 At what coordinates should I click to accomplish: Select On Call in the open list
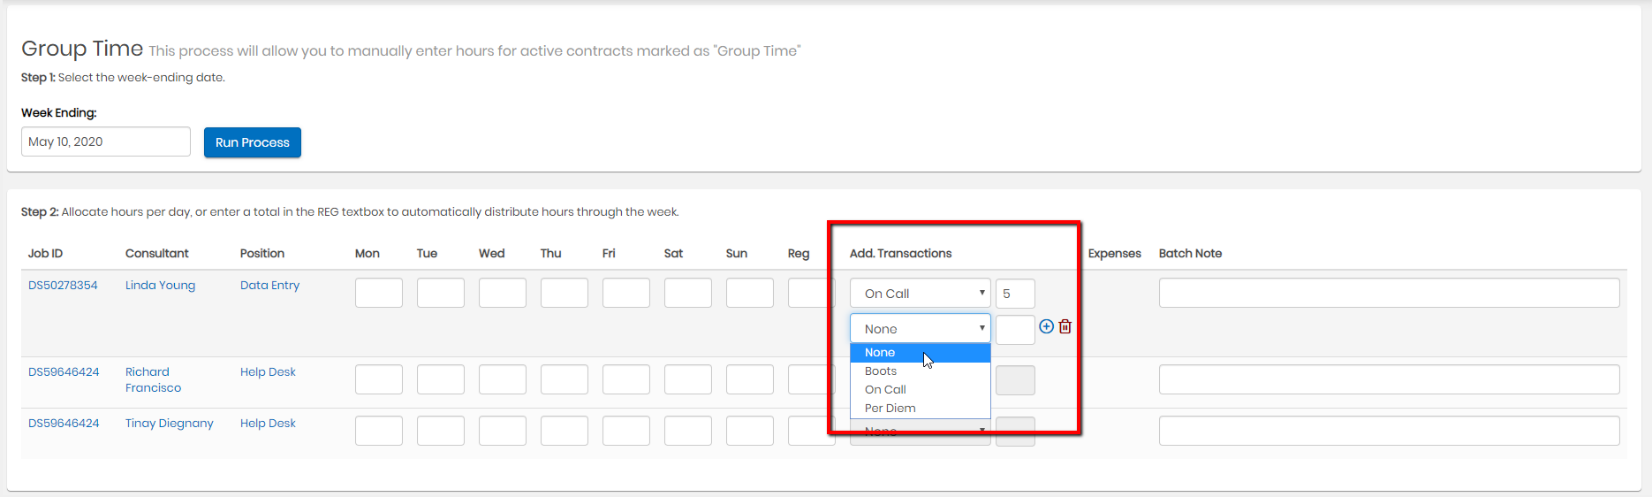click(x=886, y=390)
